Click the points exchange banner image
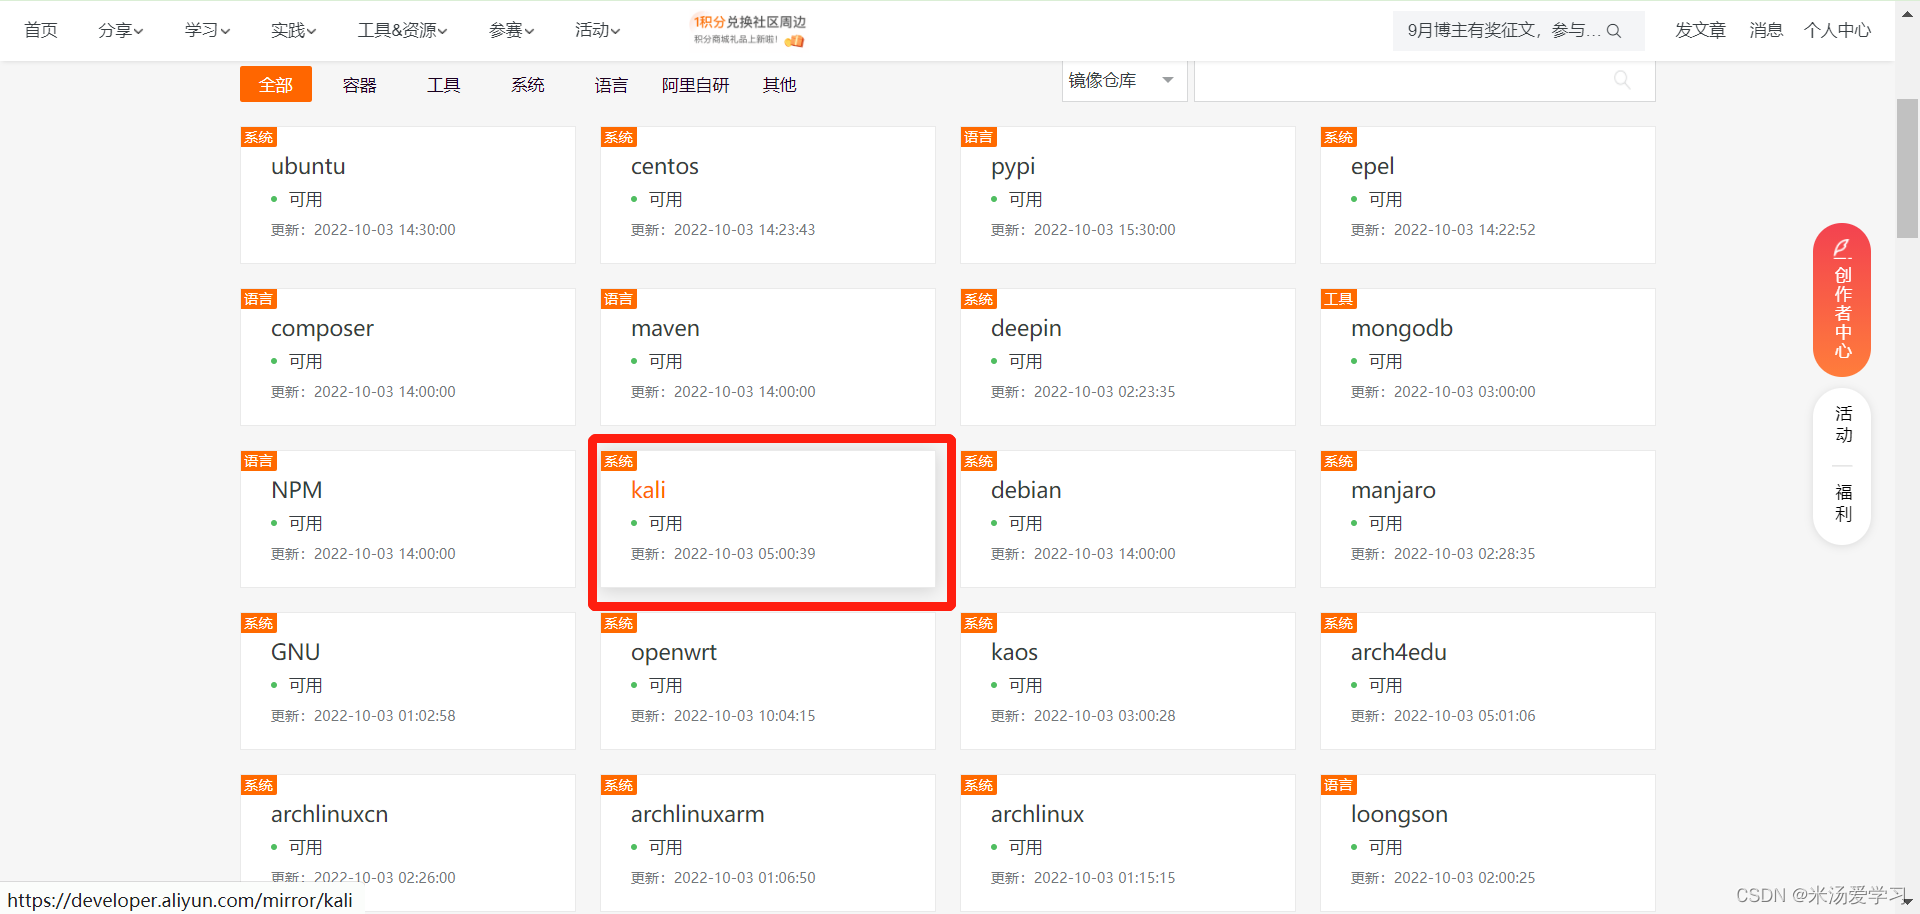The height and width of the screenshot is (914, 1920). click(x=750, y=30)
